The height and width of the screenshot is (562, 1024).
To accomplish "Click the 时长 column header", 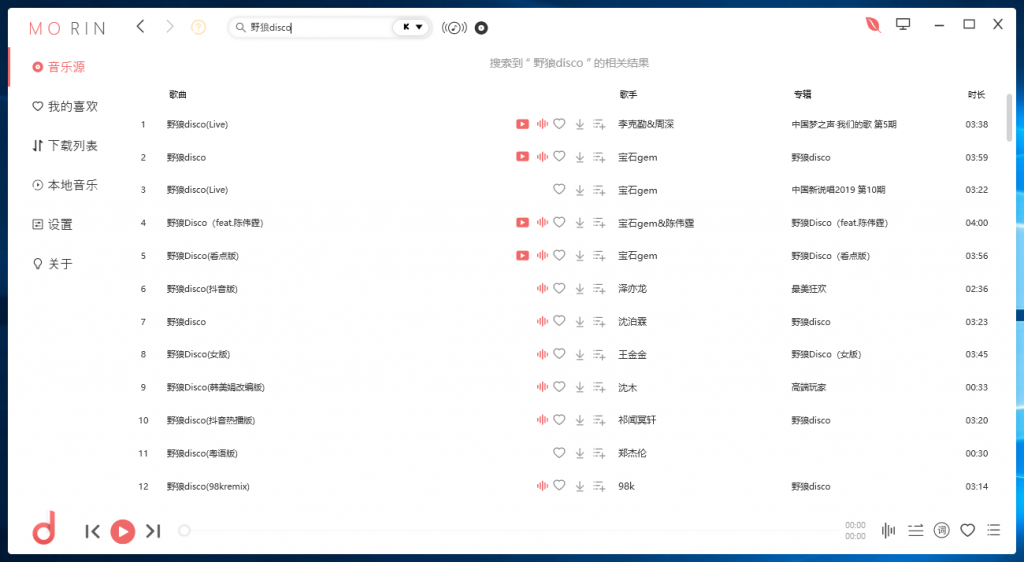I will 976,95.
